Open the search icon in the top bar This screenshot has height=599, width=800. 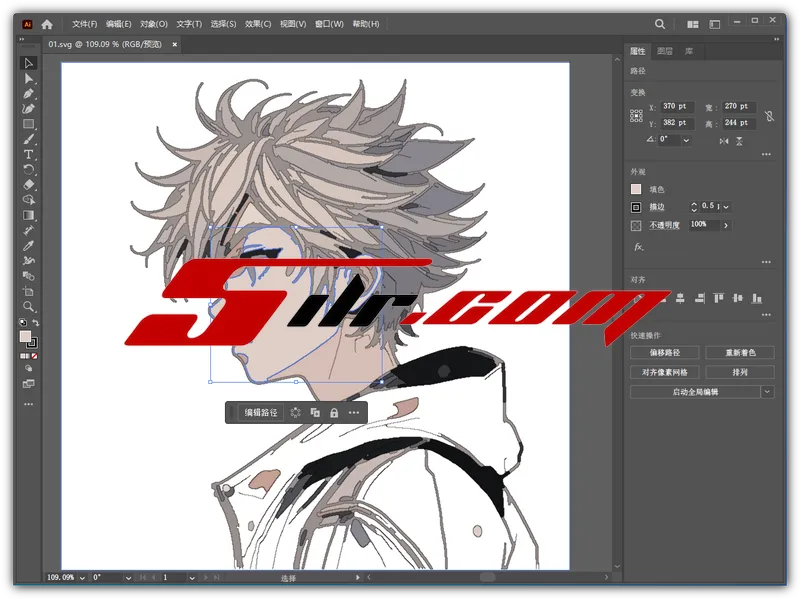click(x=660, y=24)
